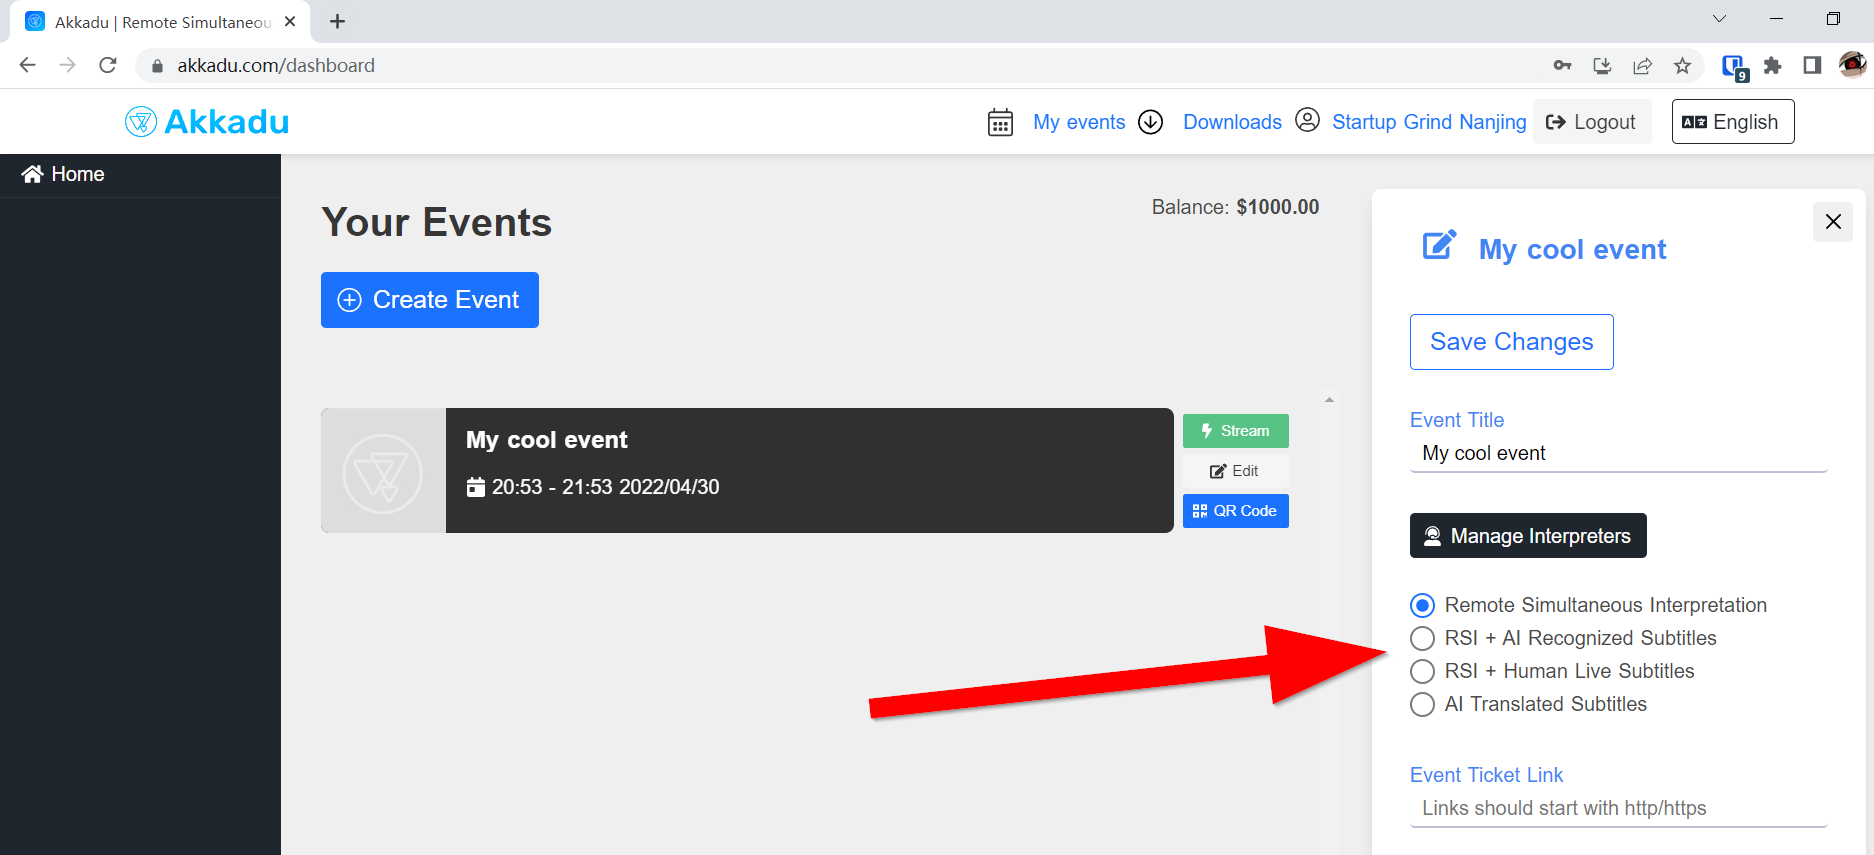Click the browser address bar URL
Viewport: 1874px width, 855px height.
coord(276,65)
